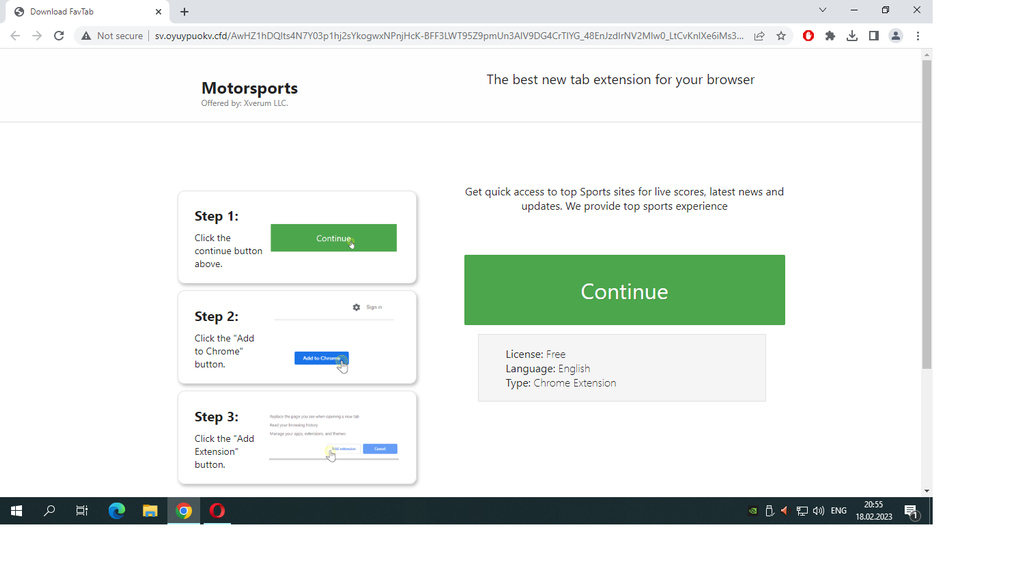The width and height of the screenshot is (1024, 575).
Task: Reload the page
Action: click(x=59, y=36)
